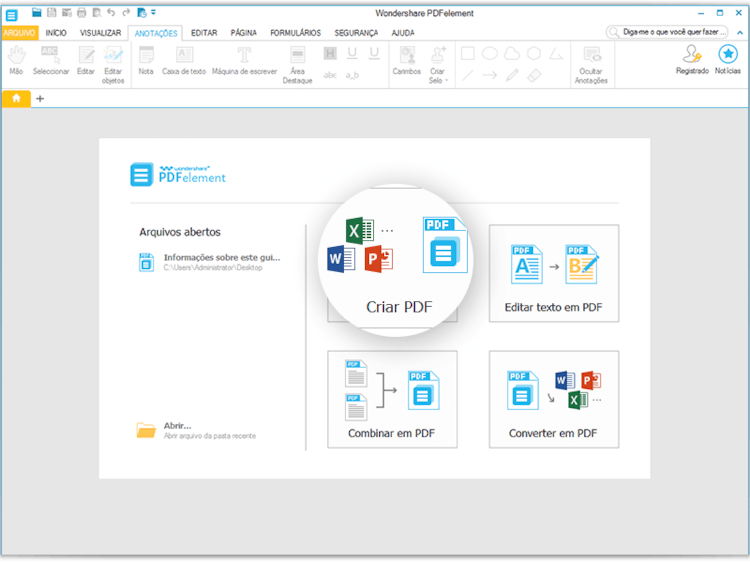
Task: Add a new tab with plus button
Action: pyautogui.click(x=40, y=99)
